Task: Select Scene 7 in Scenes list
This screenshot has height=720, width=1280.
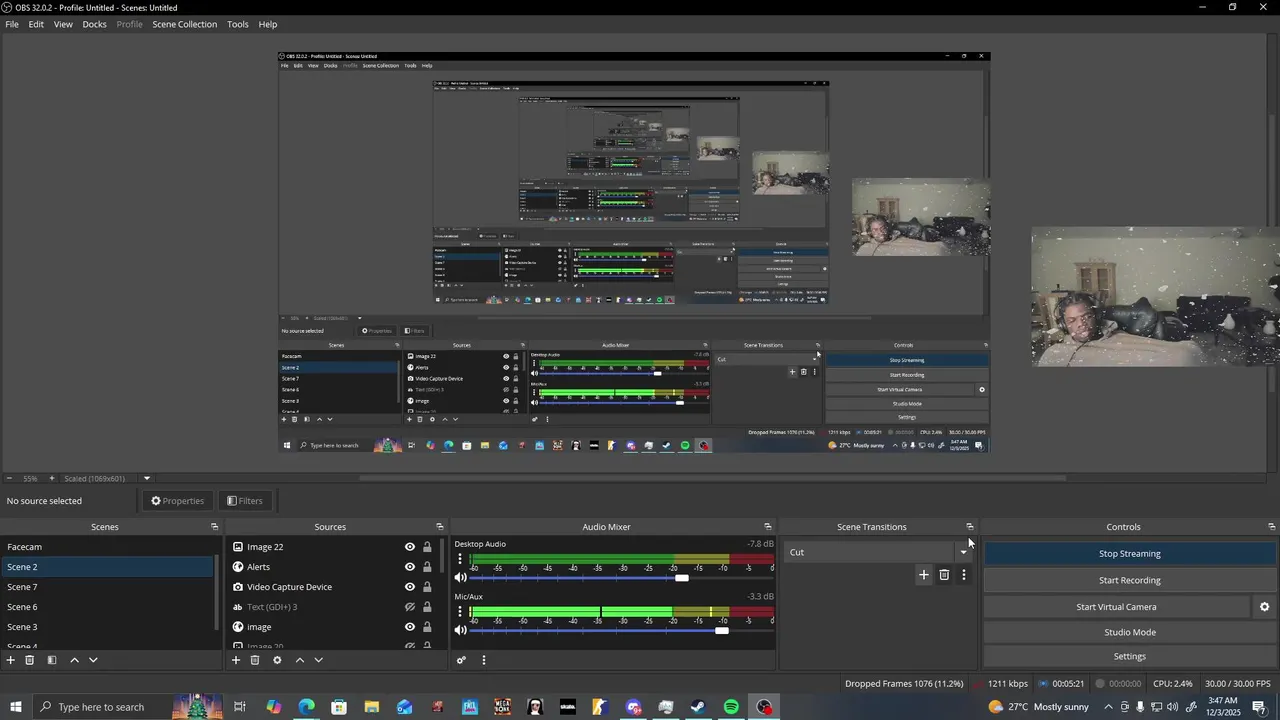Action: click(107, 587)
